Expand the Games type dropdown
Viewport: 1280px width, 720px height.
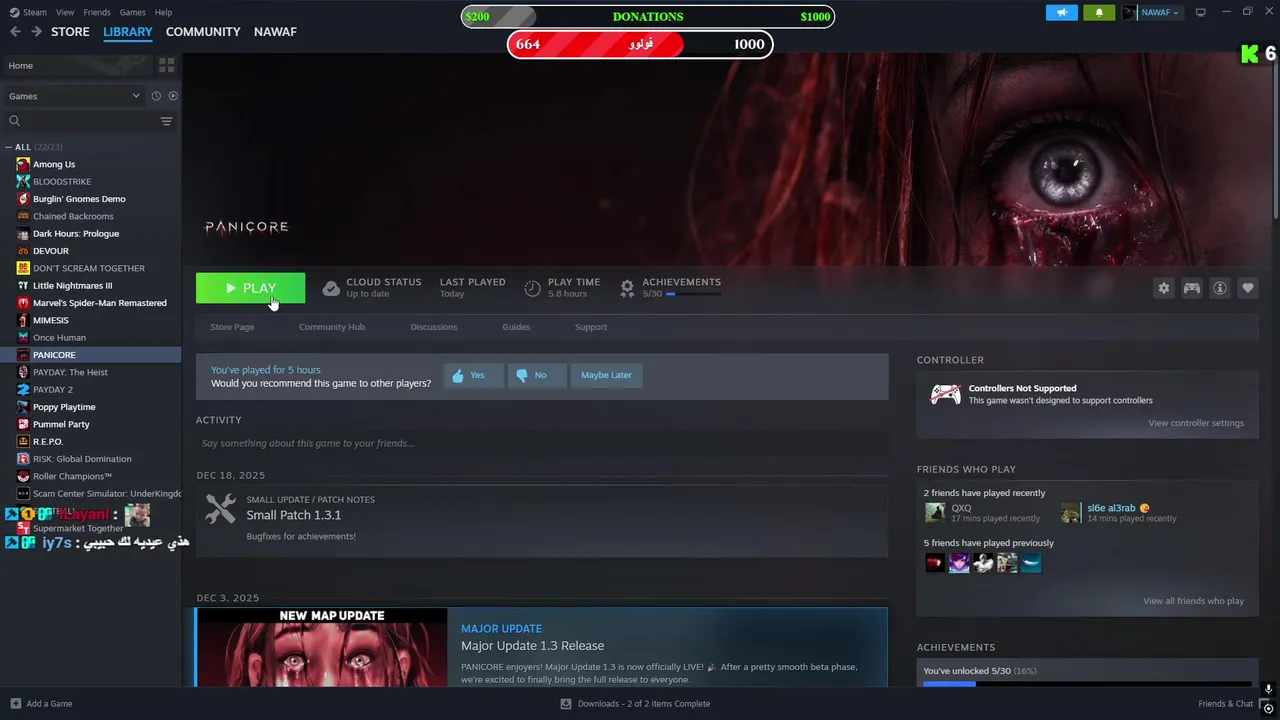tap(74, 96)
